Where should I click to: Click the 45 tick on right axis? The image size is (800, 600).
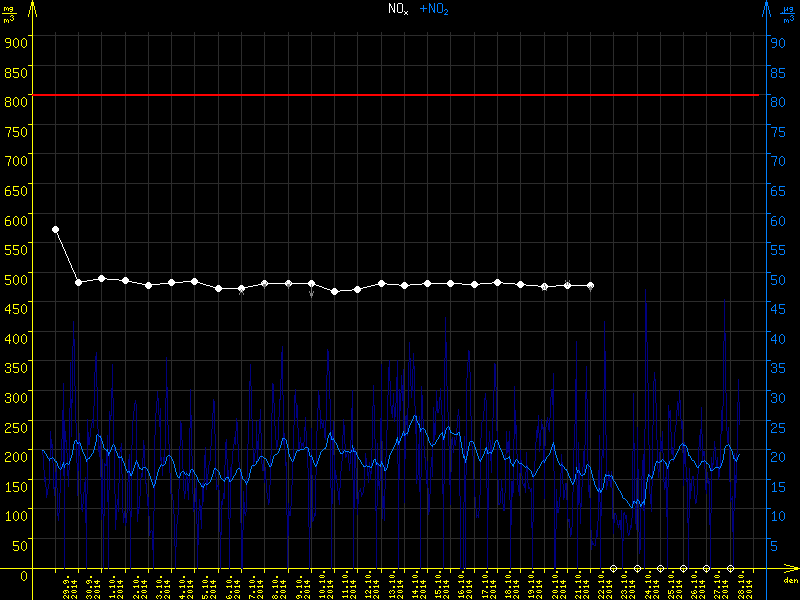click(774, 308)
